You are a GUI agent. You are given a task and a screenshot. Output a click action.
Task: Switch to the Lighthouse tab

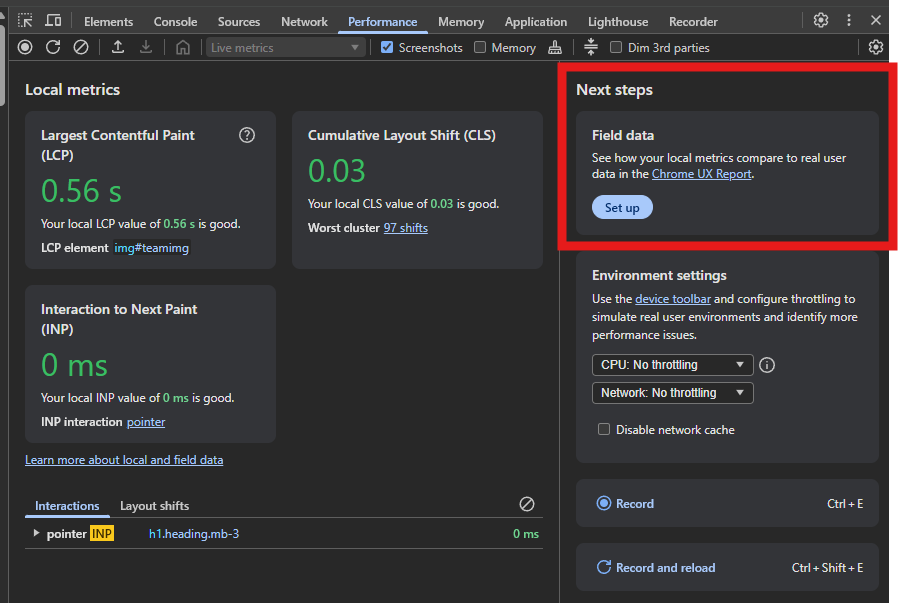[616, 21]
